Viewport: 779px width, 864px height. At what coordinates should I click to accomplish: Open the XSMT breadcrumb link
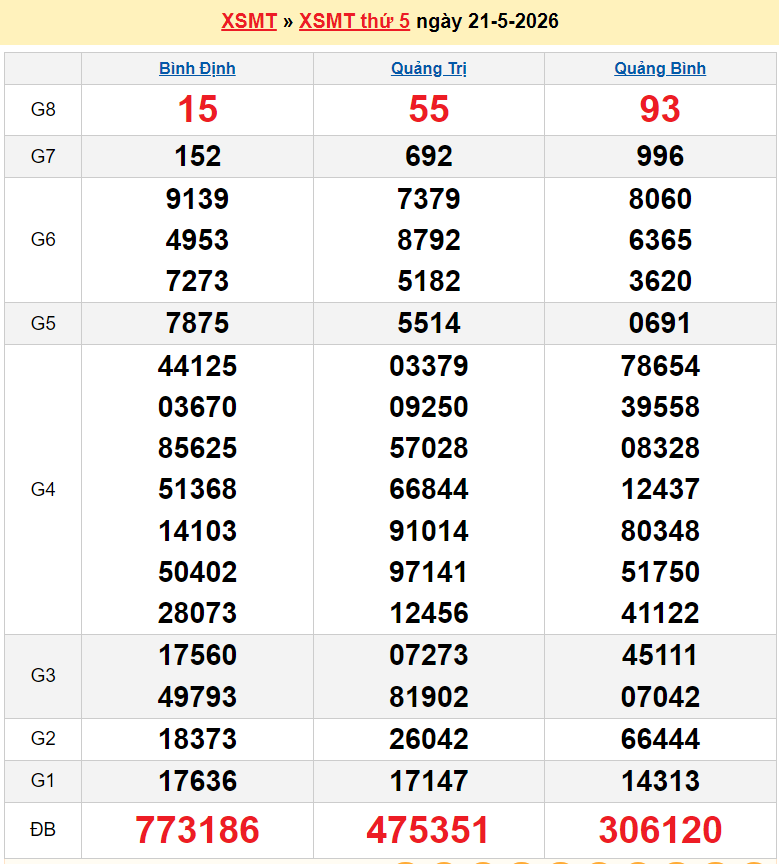coord(249,21)
